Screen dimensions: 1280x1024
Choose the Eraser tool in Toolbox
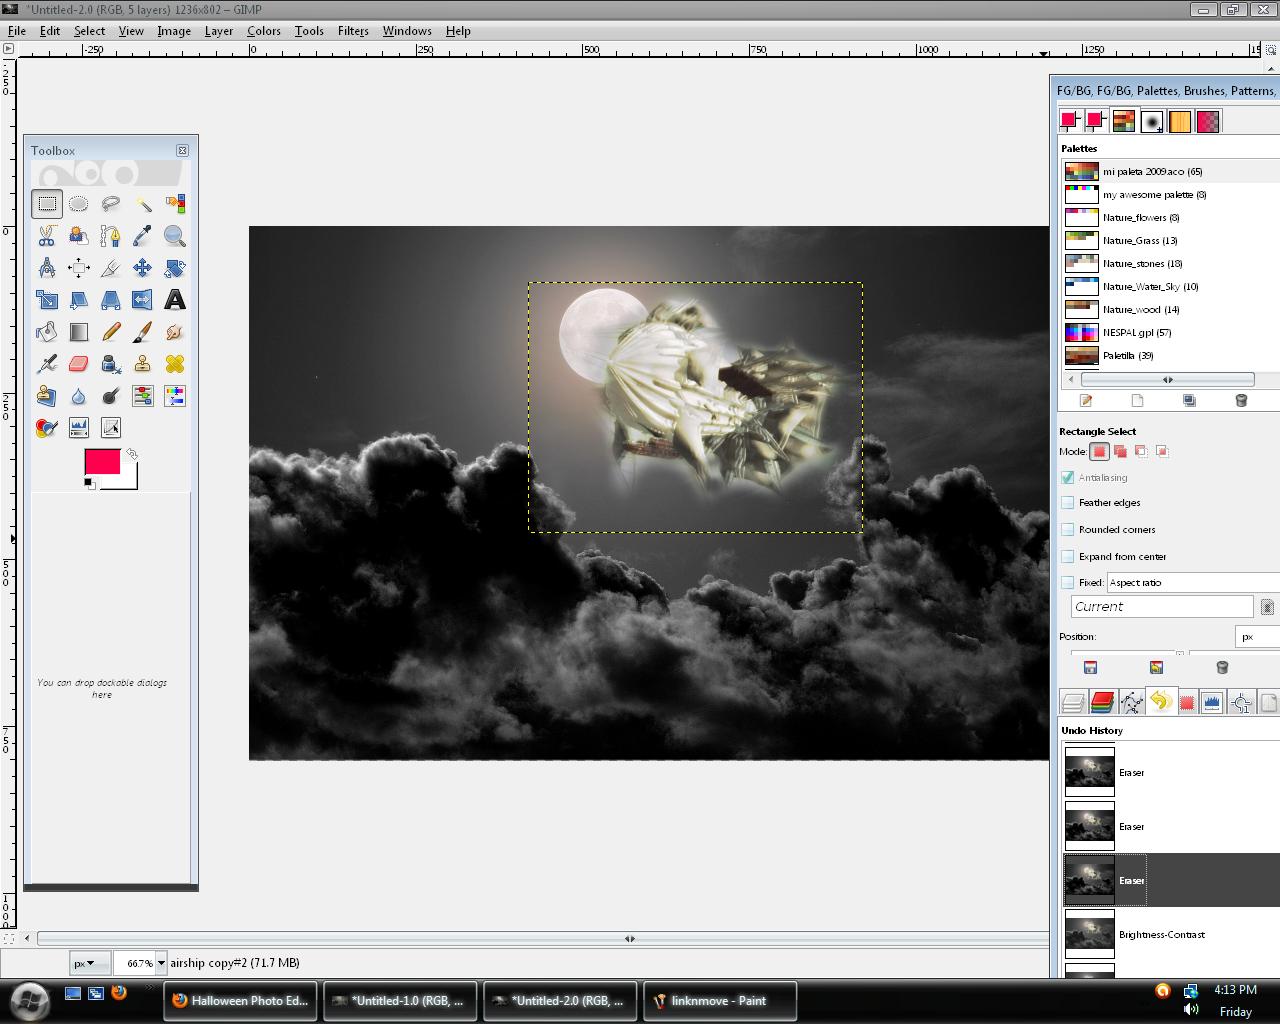79,364
